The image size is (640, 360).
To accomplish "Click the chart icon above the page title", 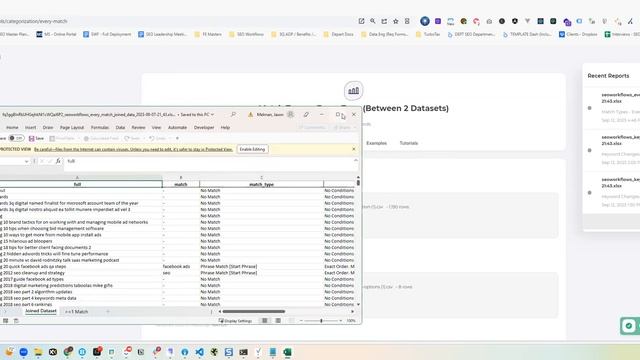I will (x=353, y=91).
